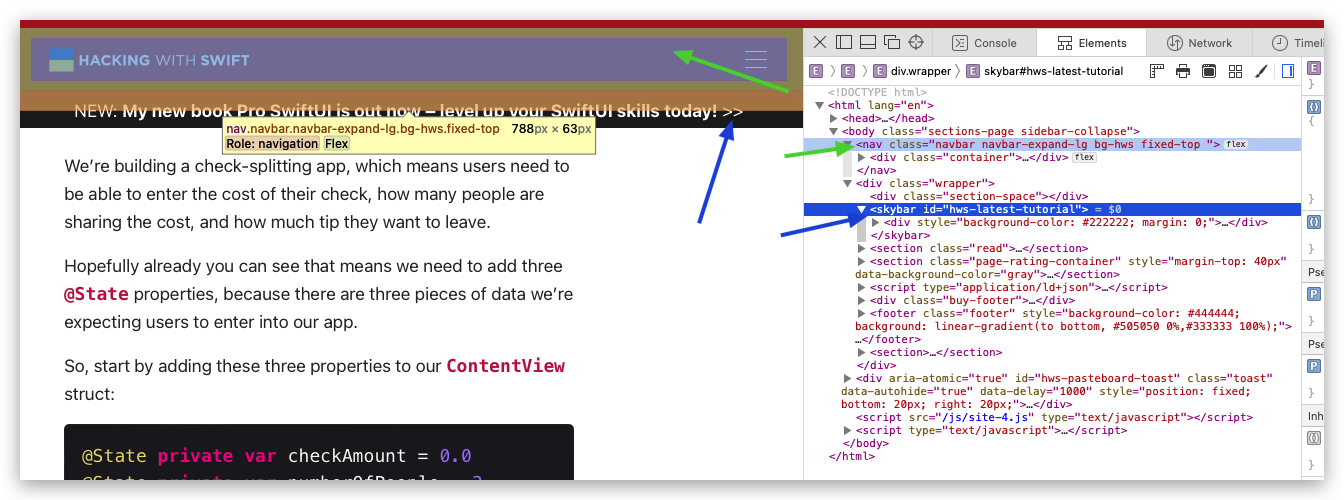This screenshot has height=500, width=1344.
Task: Start element selection with the crosshair icon
Action: pos(915,42)
